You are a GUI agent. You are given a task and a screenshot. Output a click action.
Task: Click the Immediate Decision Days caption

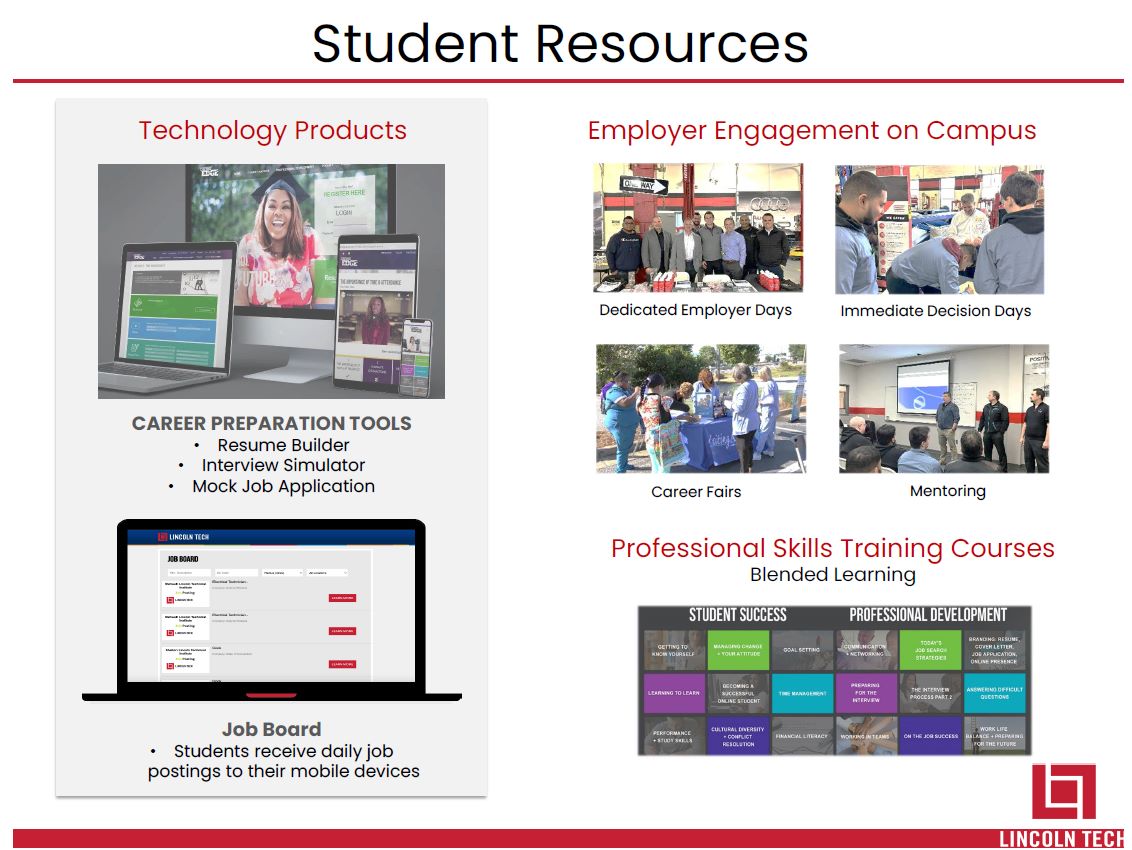pyautogui.click(x=936, y=311)
